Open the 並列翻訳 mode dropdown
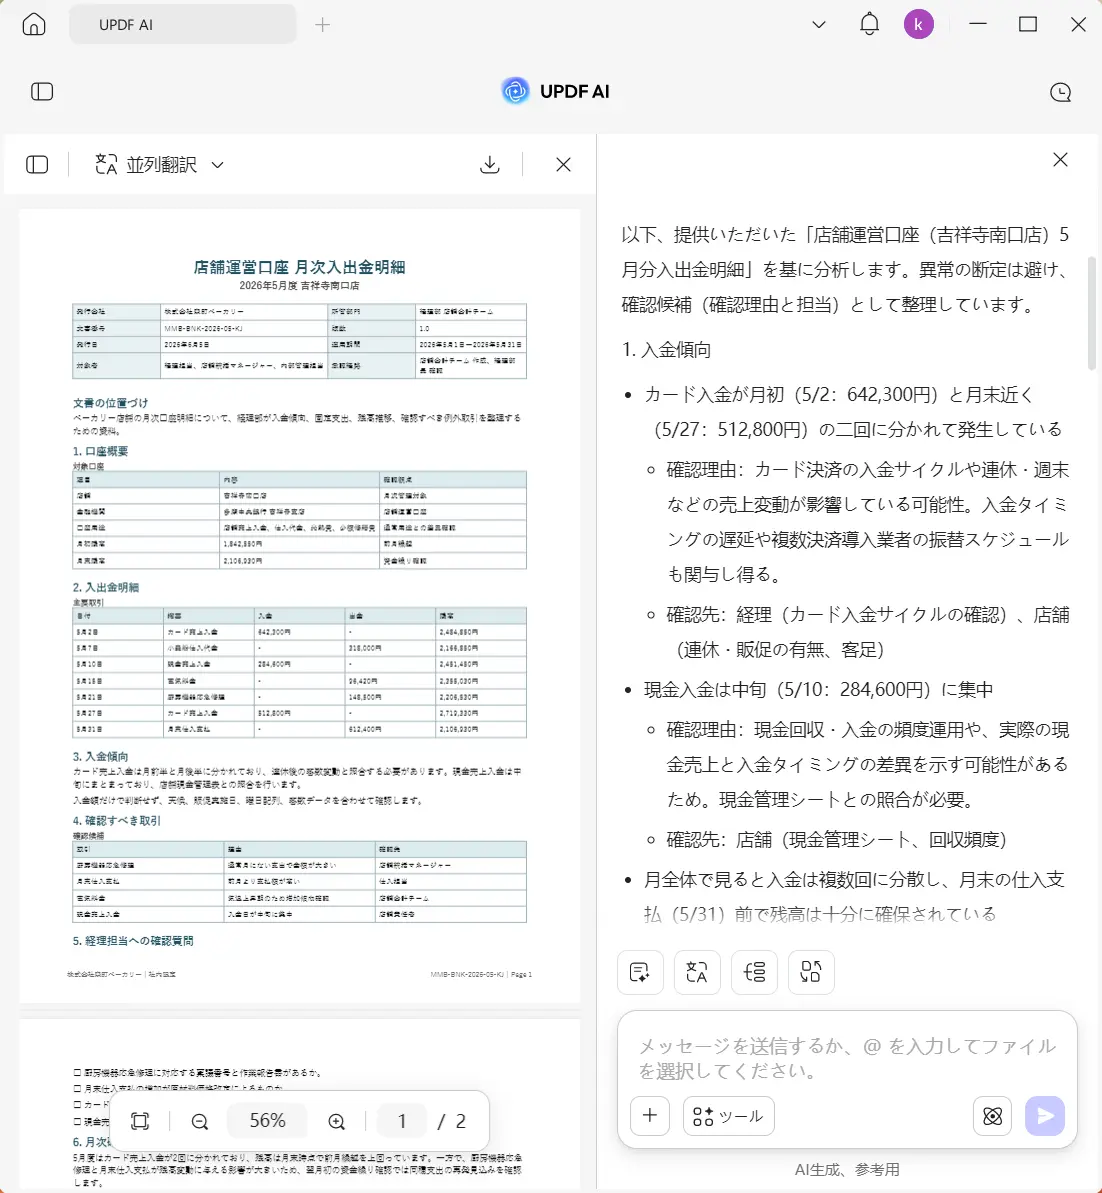The image size is (1102, 1193). click(x=160, y=164)
